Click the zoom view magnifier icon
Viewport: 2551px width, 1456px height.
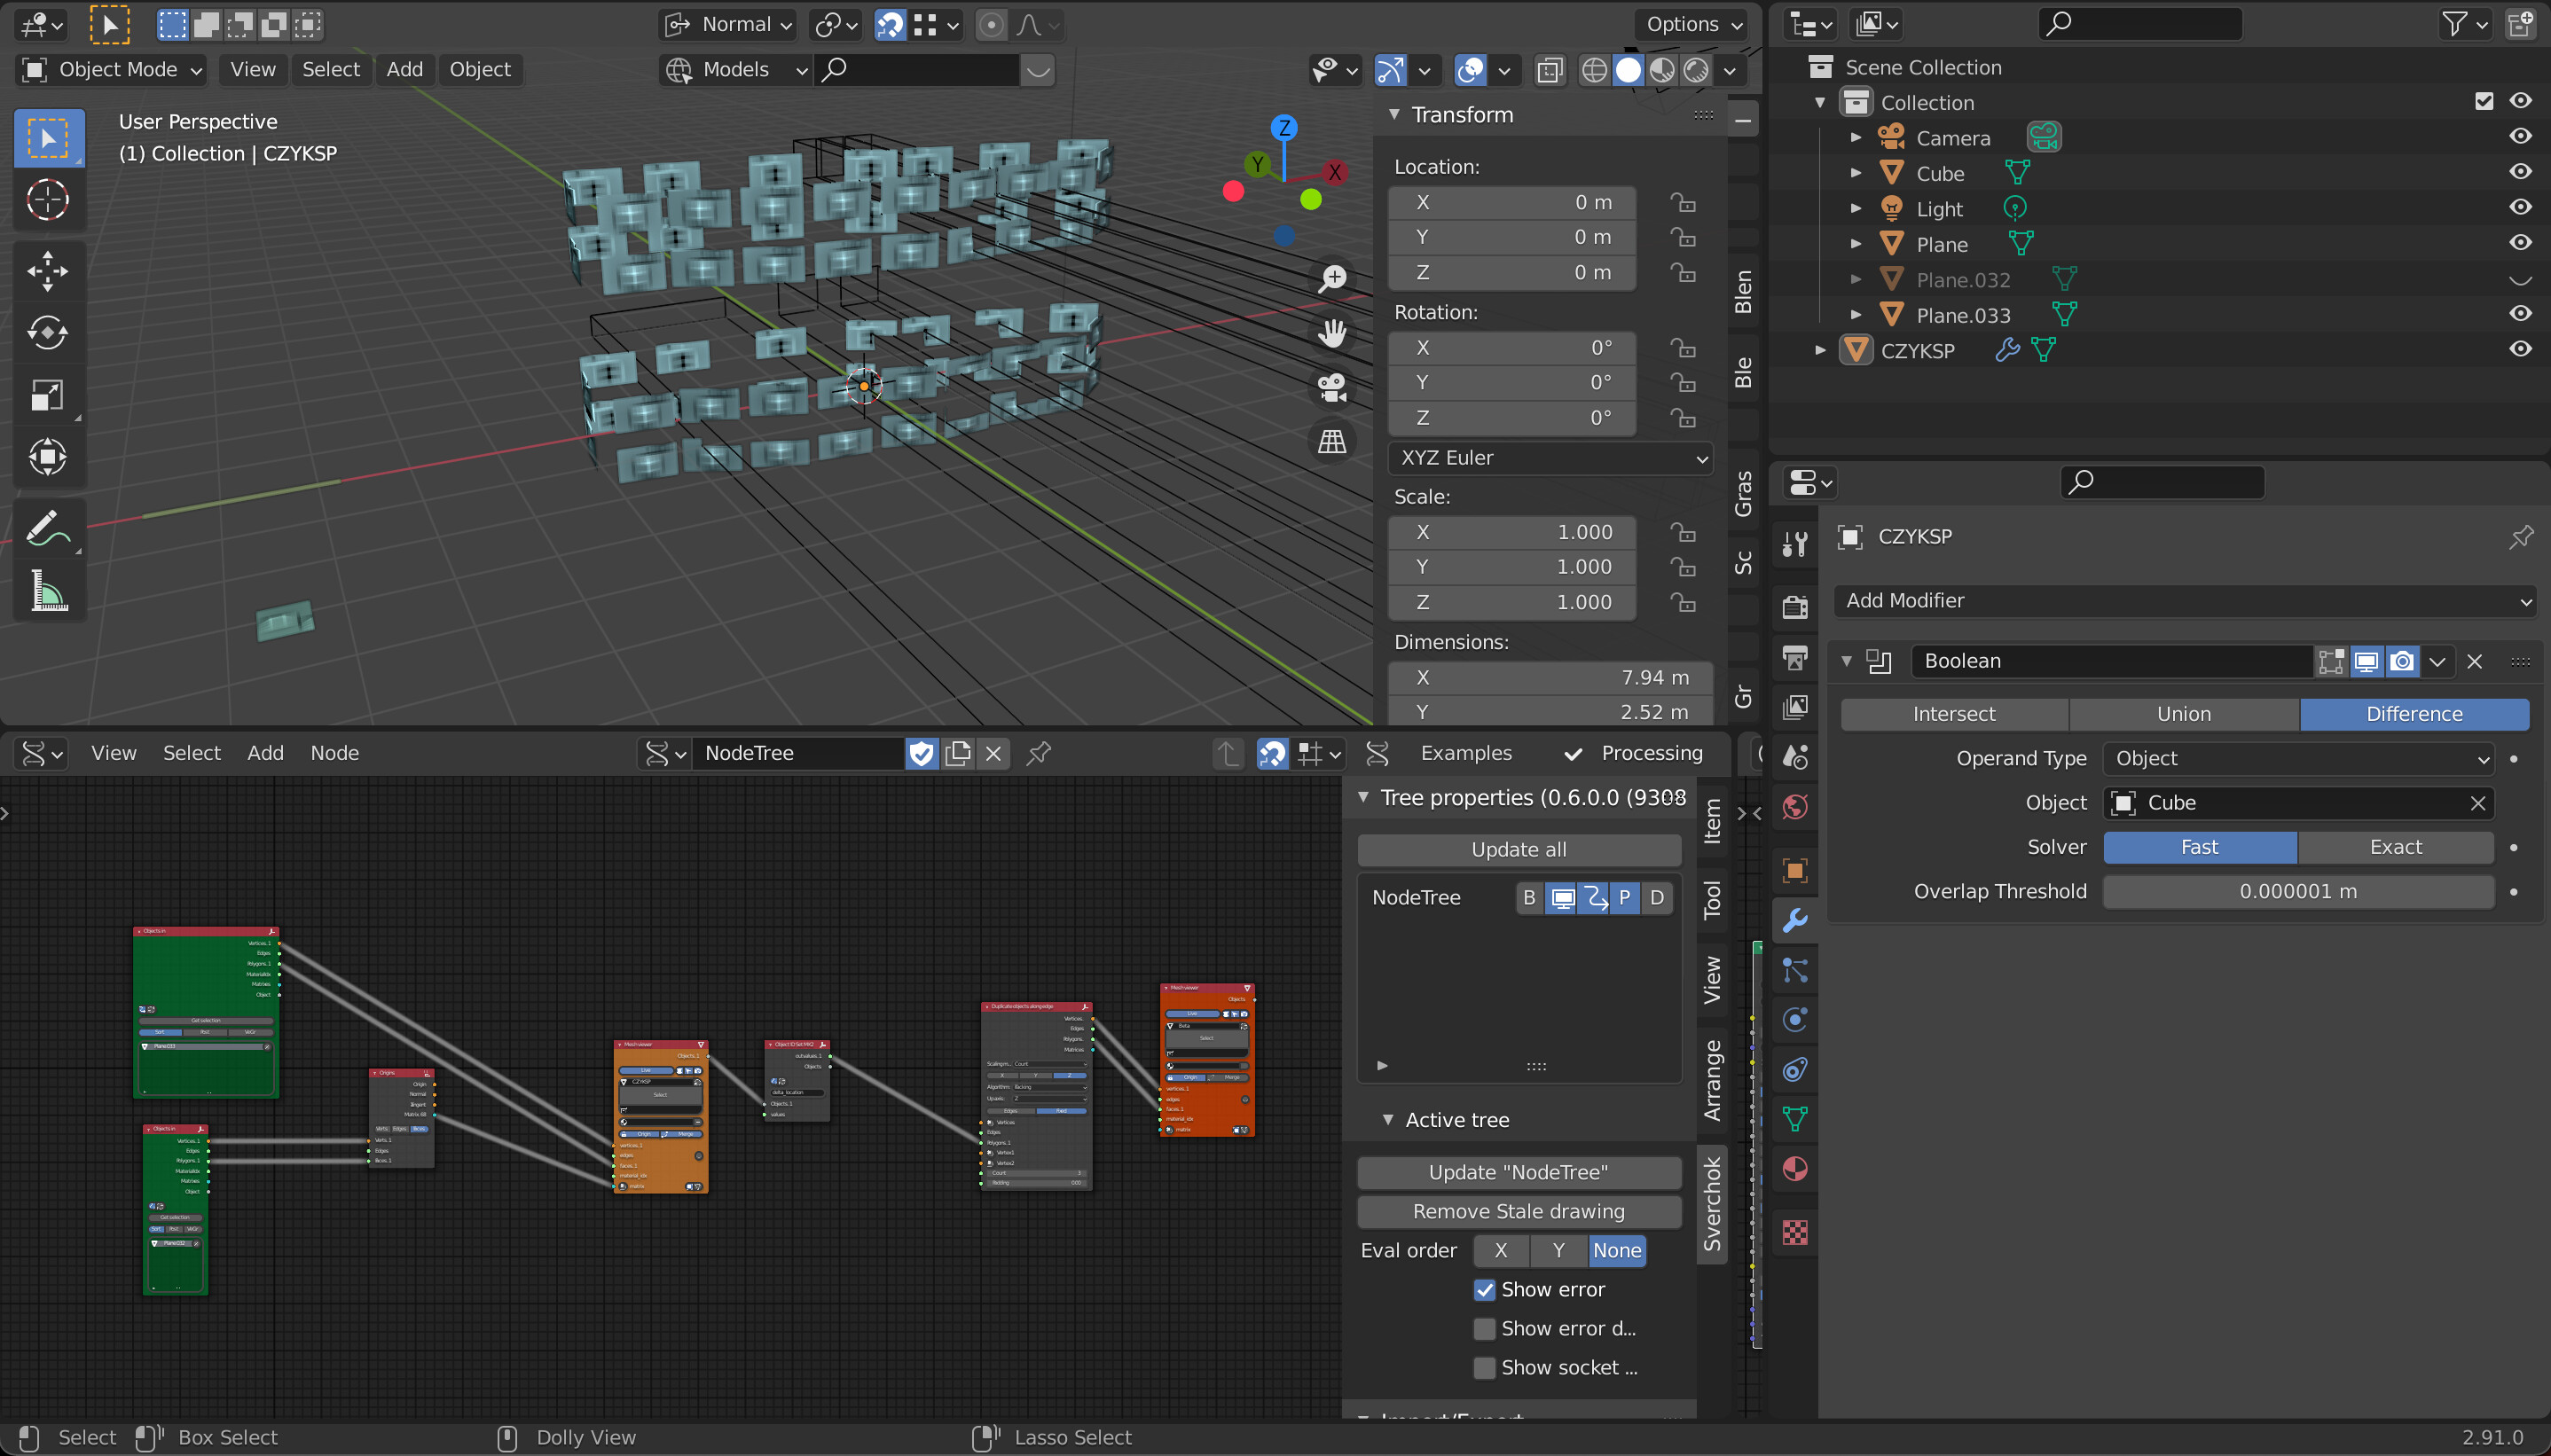click(x=1332, y=279)
